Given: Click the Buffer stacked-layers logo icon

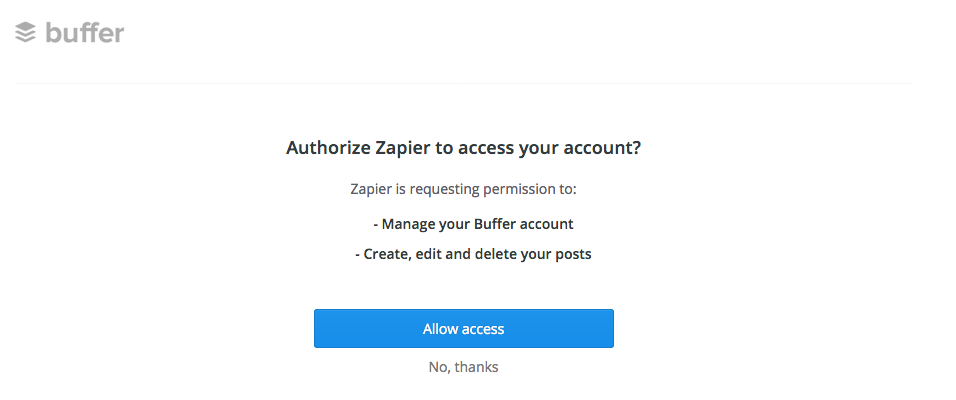Looking at the screenshot, I should tap(25, 32).
